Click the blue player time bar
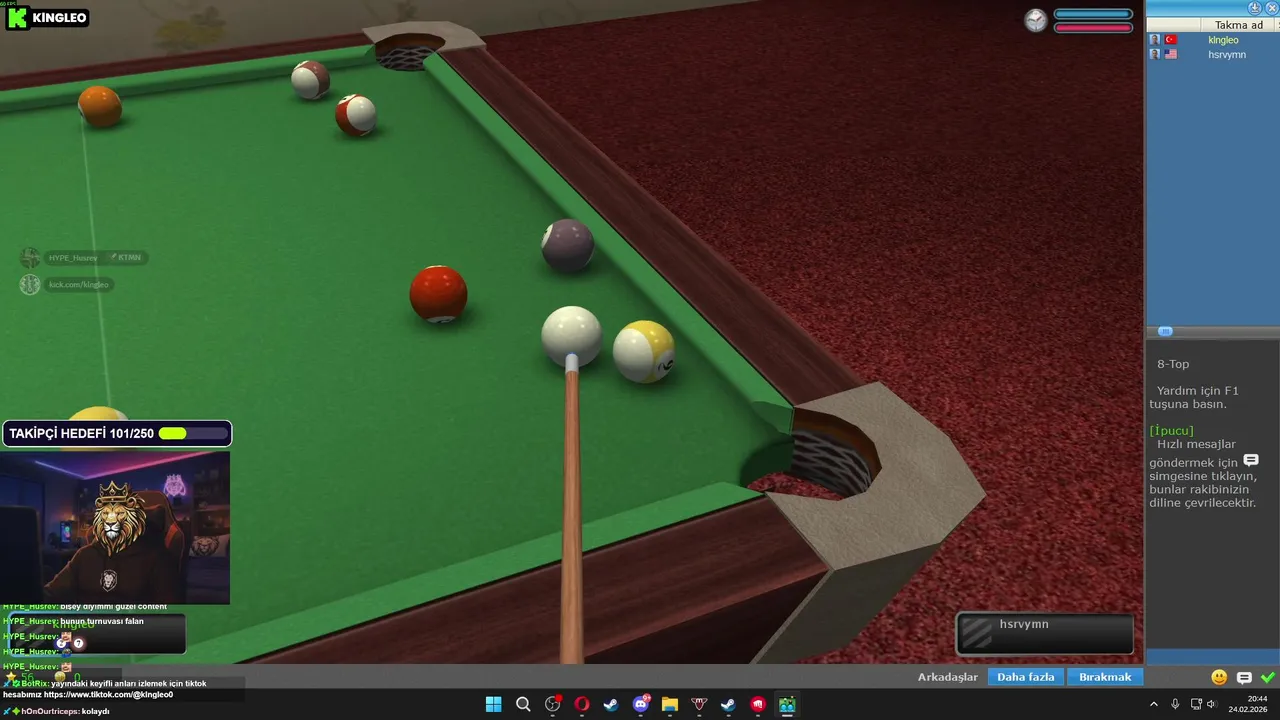Screen dimensions: 1280x720 point(1093,14)
